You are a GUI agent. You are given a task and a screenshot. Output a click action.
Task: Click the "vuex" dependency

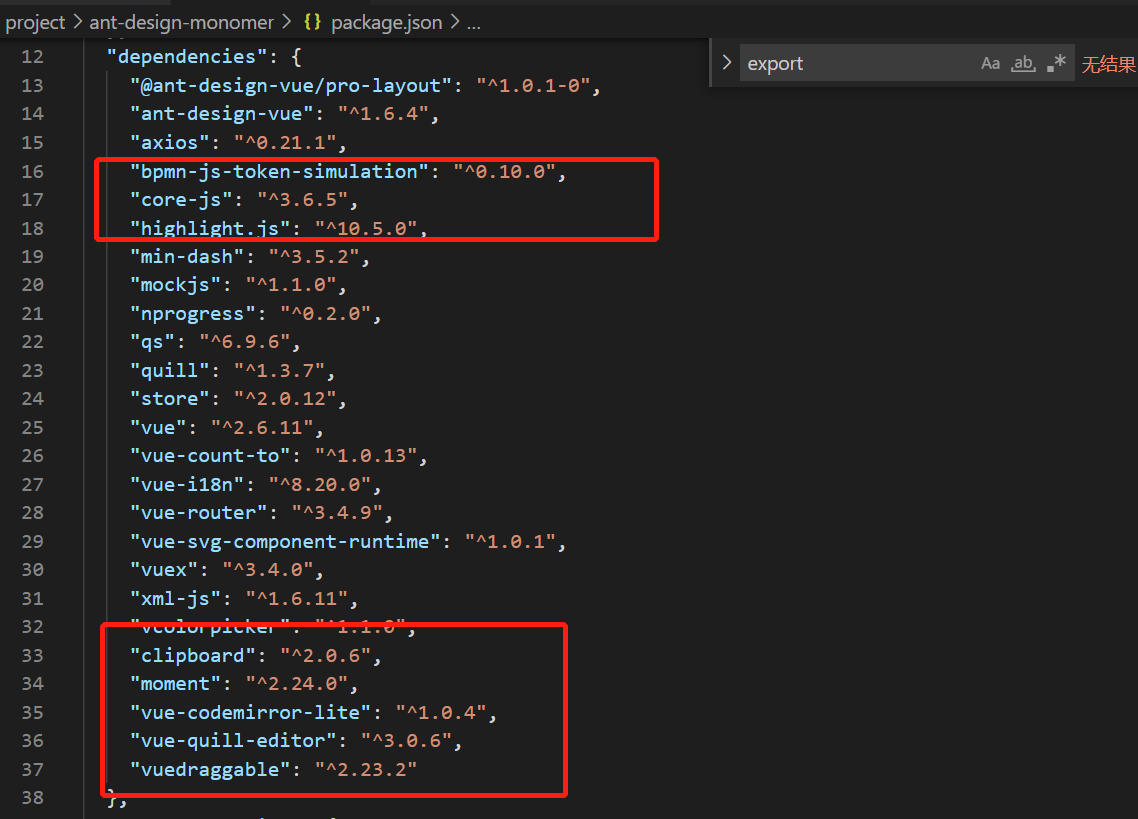click(164, 570)
